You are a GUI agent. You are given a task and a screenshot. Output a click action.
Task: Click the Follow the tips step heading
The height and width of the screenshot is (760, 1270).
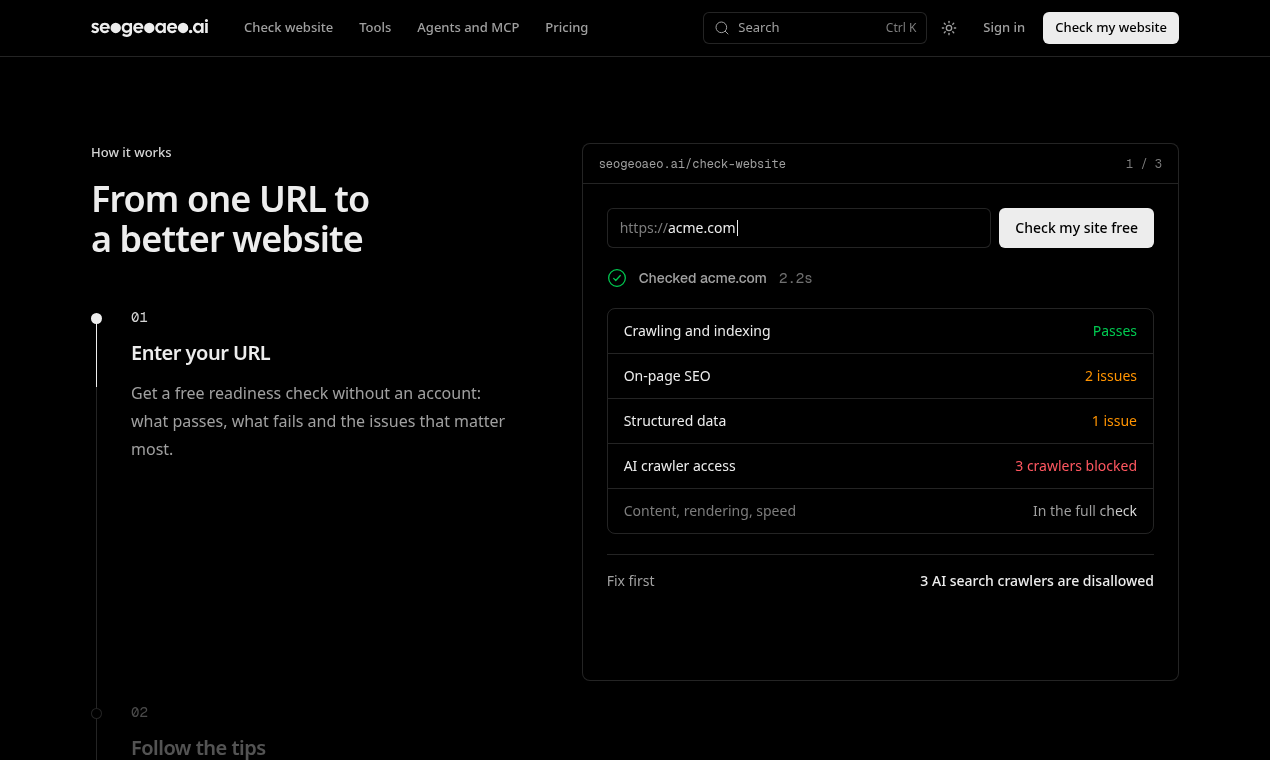tap(199, 748)
